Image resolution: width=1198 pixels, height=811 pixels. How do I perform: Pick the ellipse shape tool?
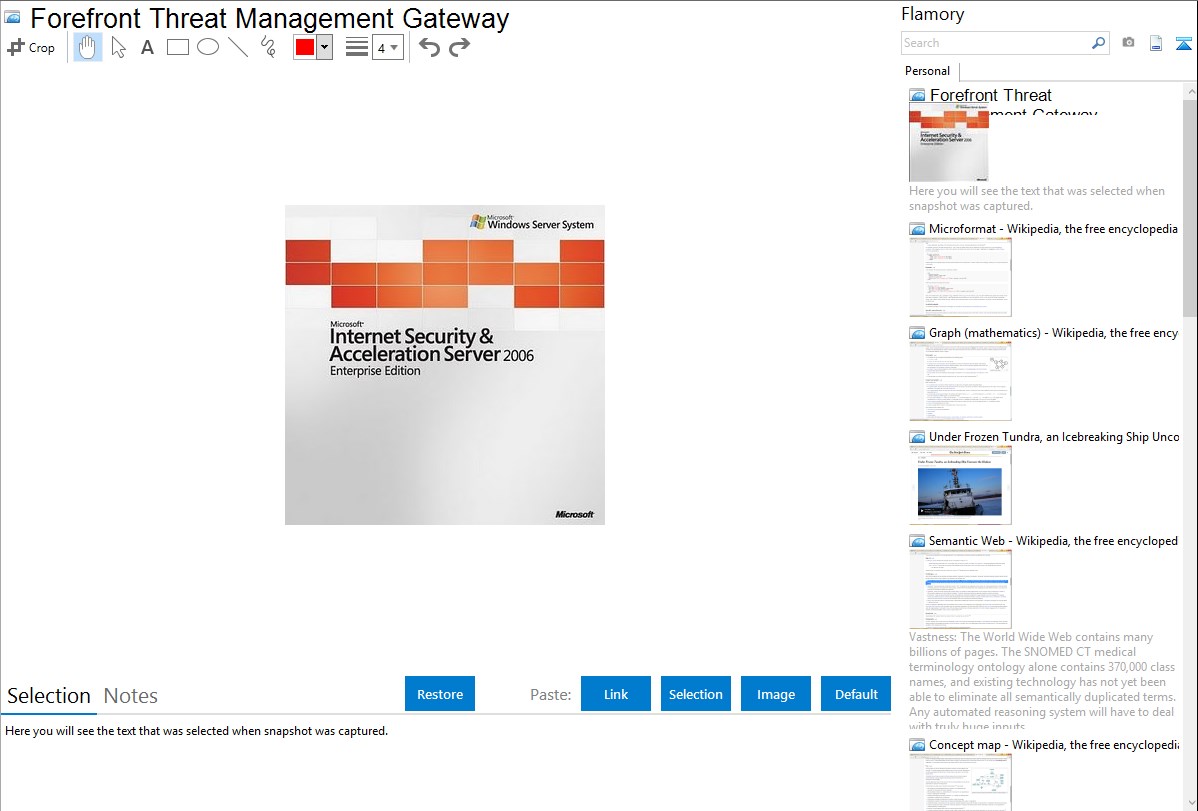point(208,47)
